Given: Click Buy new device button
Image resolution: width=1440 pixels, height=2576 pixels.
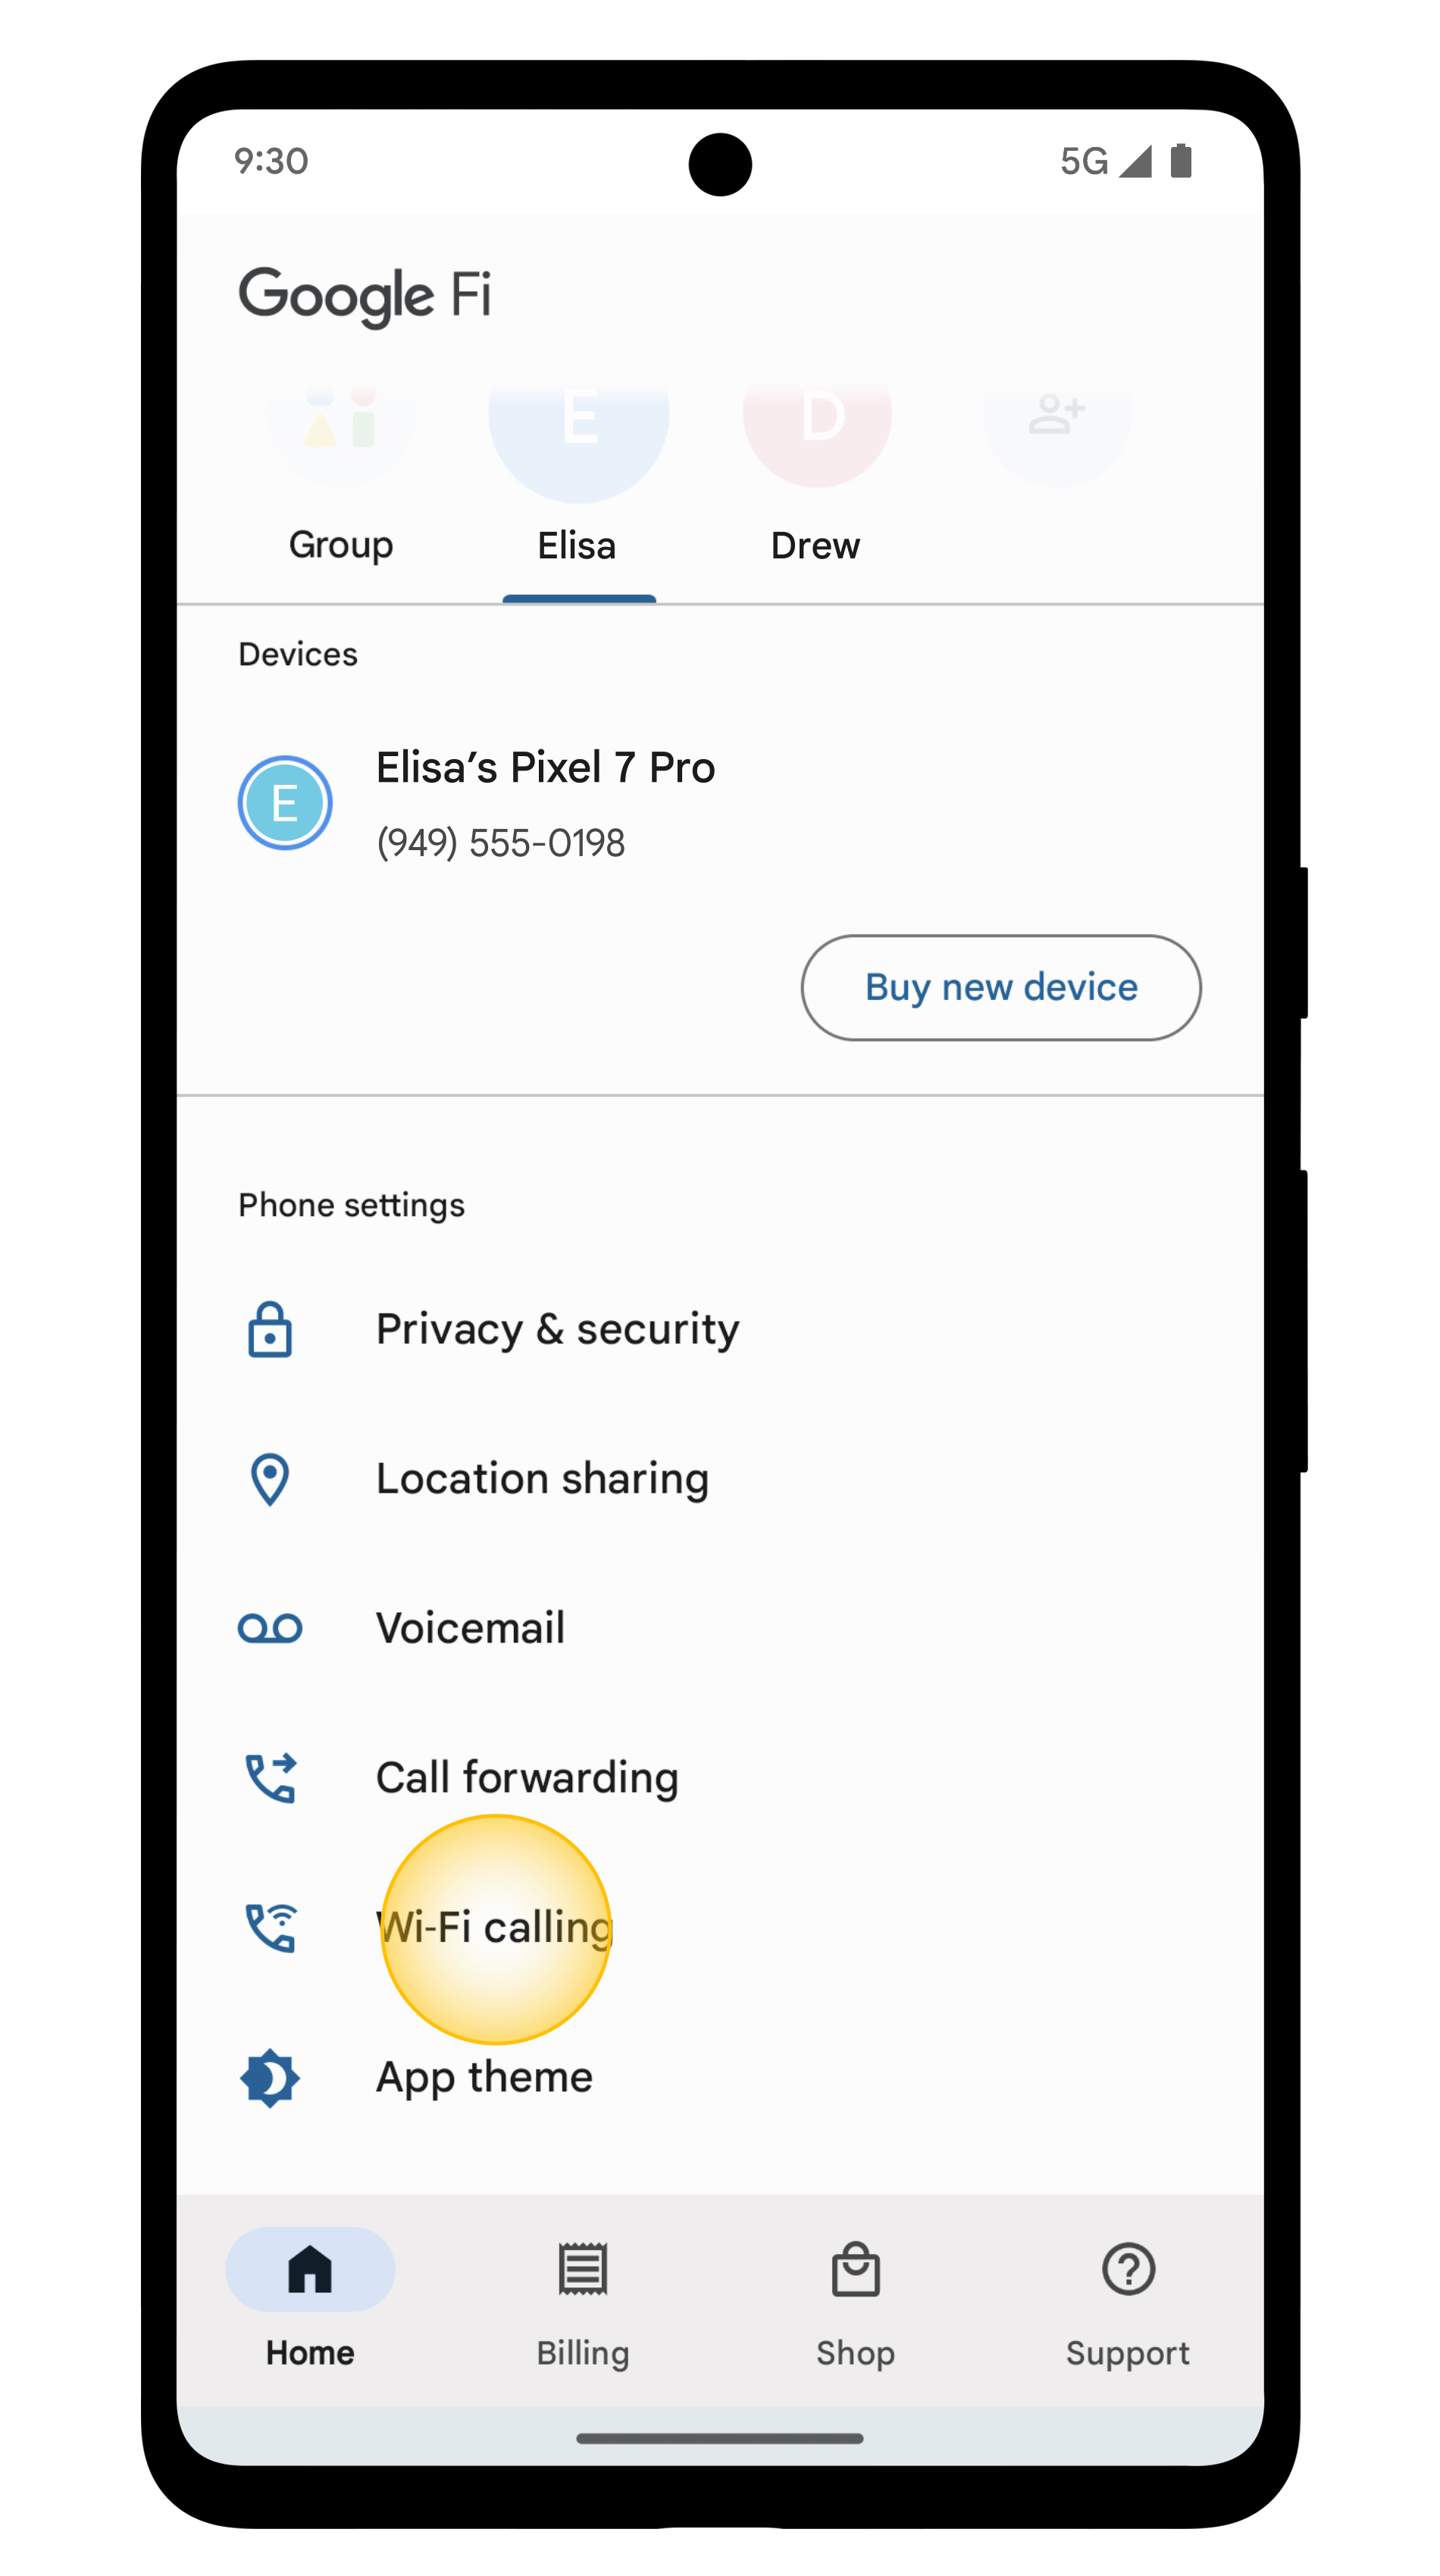Looking at the screenshot, I should click(1001, 988).
